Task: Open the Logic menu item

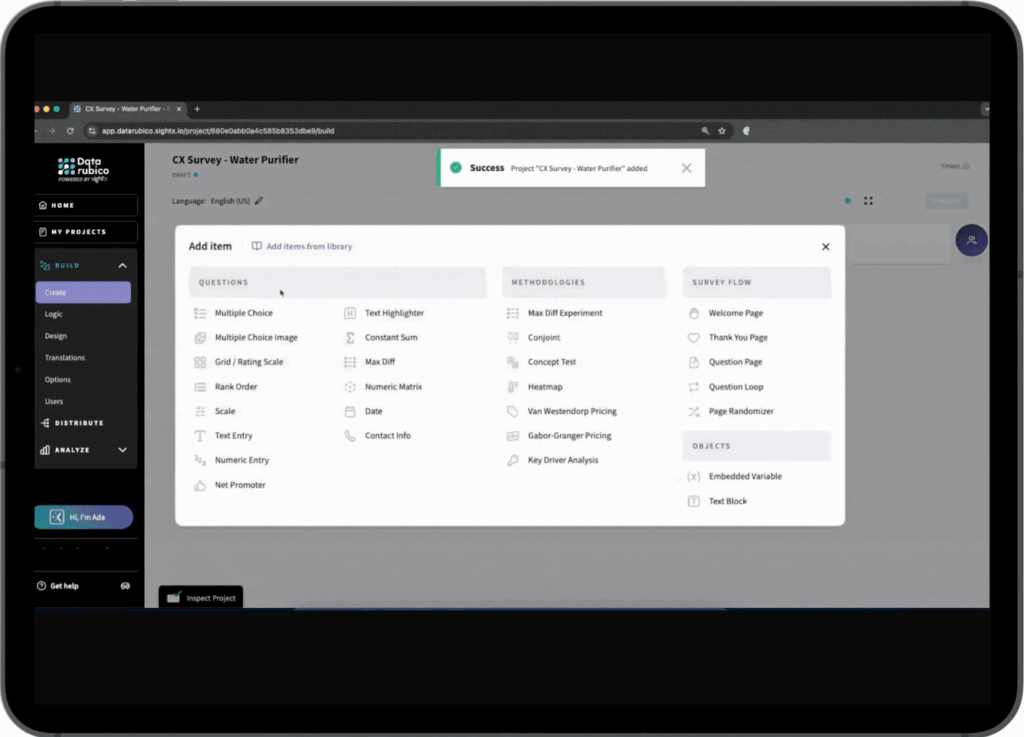Action: click(x=53, y=314)
